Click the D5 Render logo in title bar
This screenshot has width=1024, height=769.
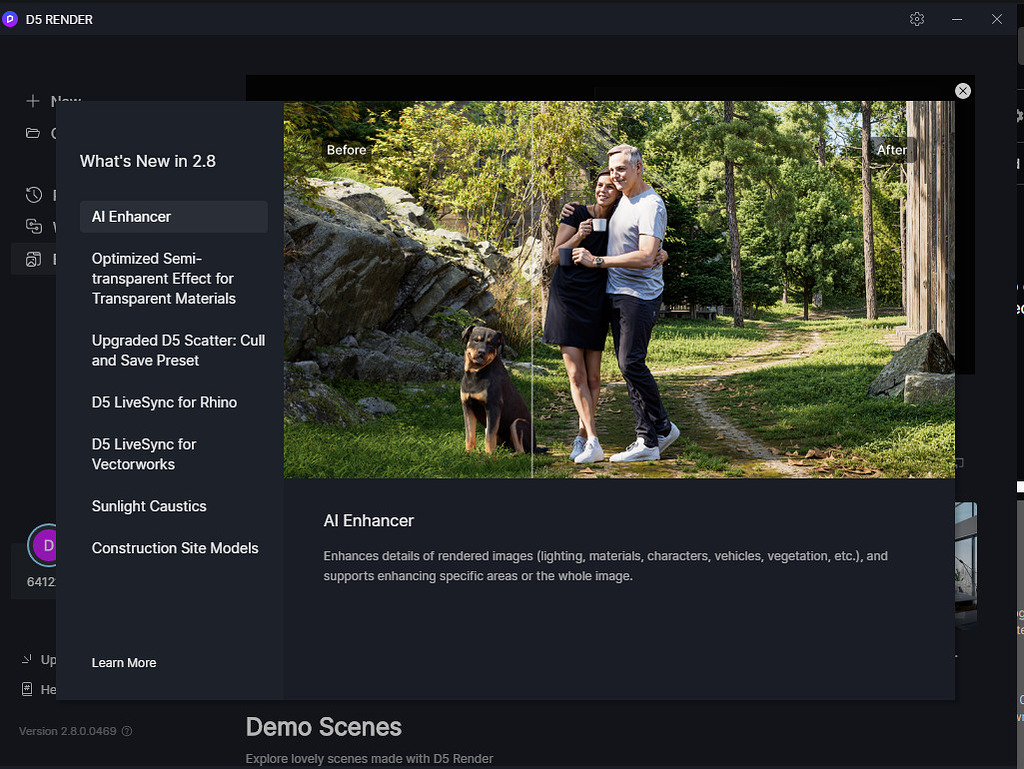point(11,19)
